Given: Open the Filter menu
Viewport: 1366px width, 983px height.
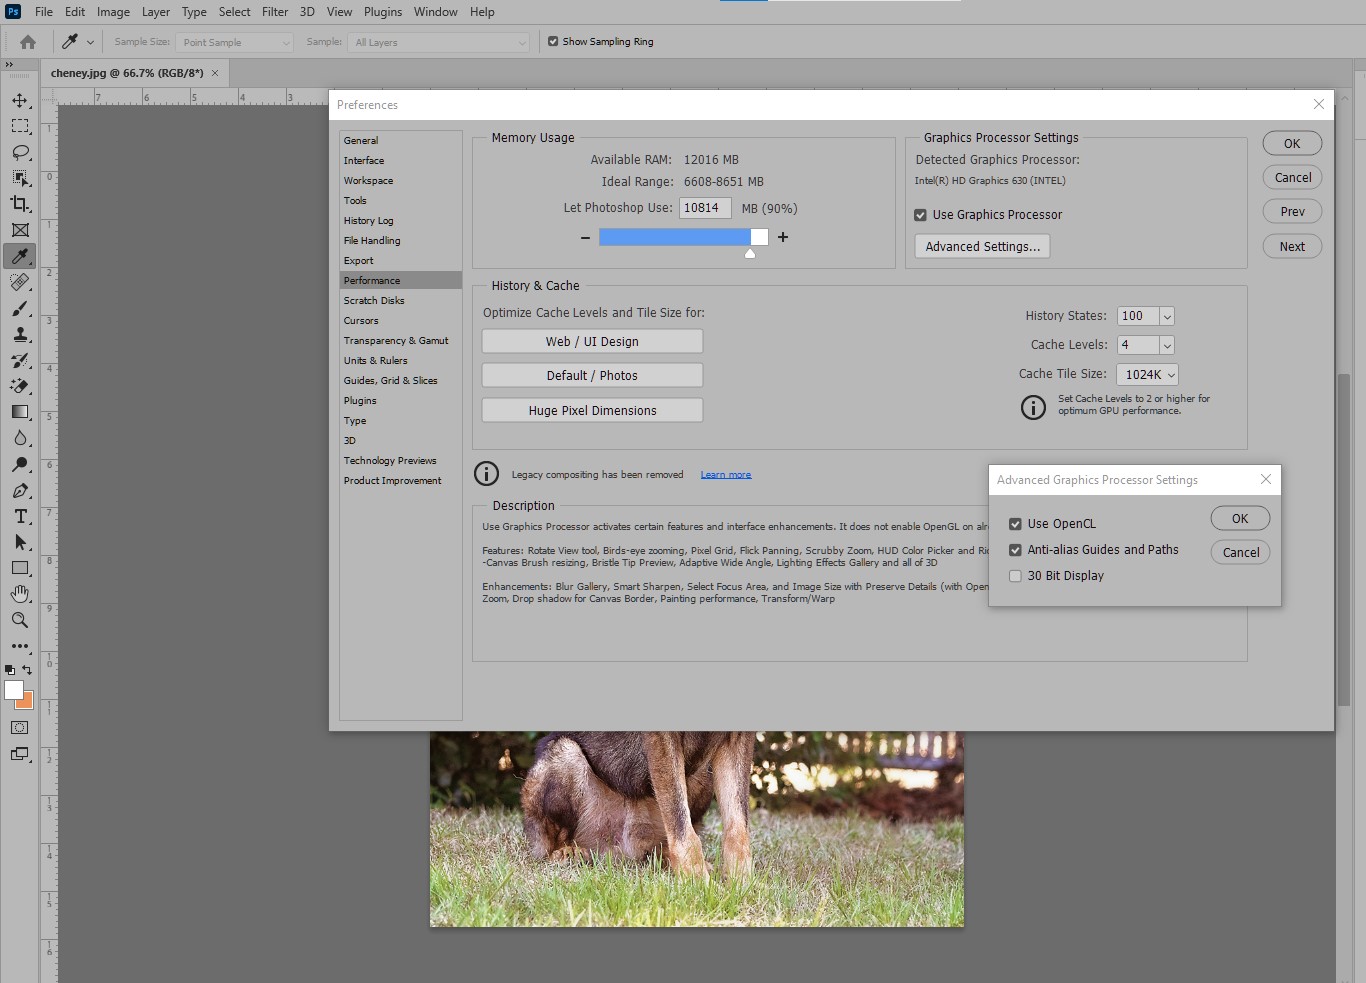Looking at the screenshot, I should click(x=274, y=11).
